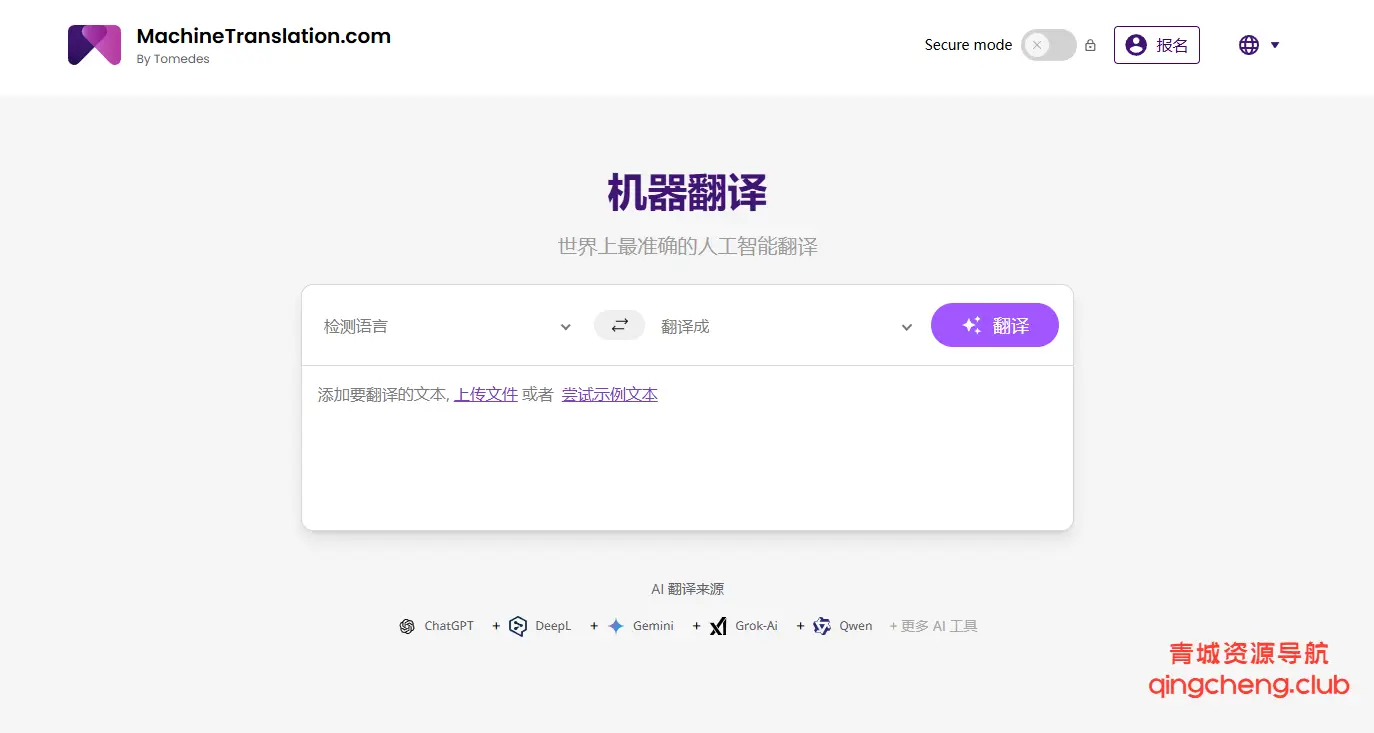Viewport: 1374px width, 733px height.
Task: Click the sparkle icon on the 翻译 button
Action: [x=970, y=325]
